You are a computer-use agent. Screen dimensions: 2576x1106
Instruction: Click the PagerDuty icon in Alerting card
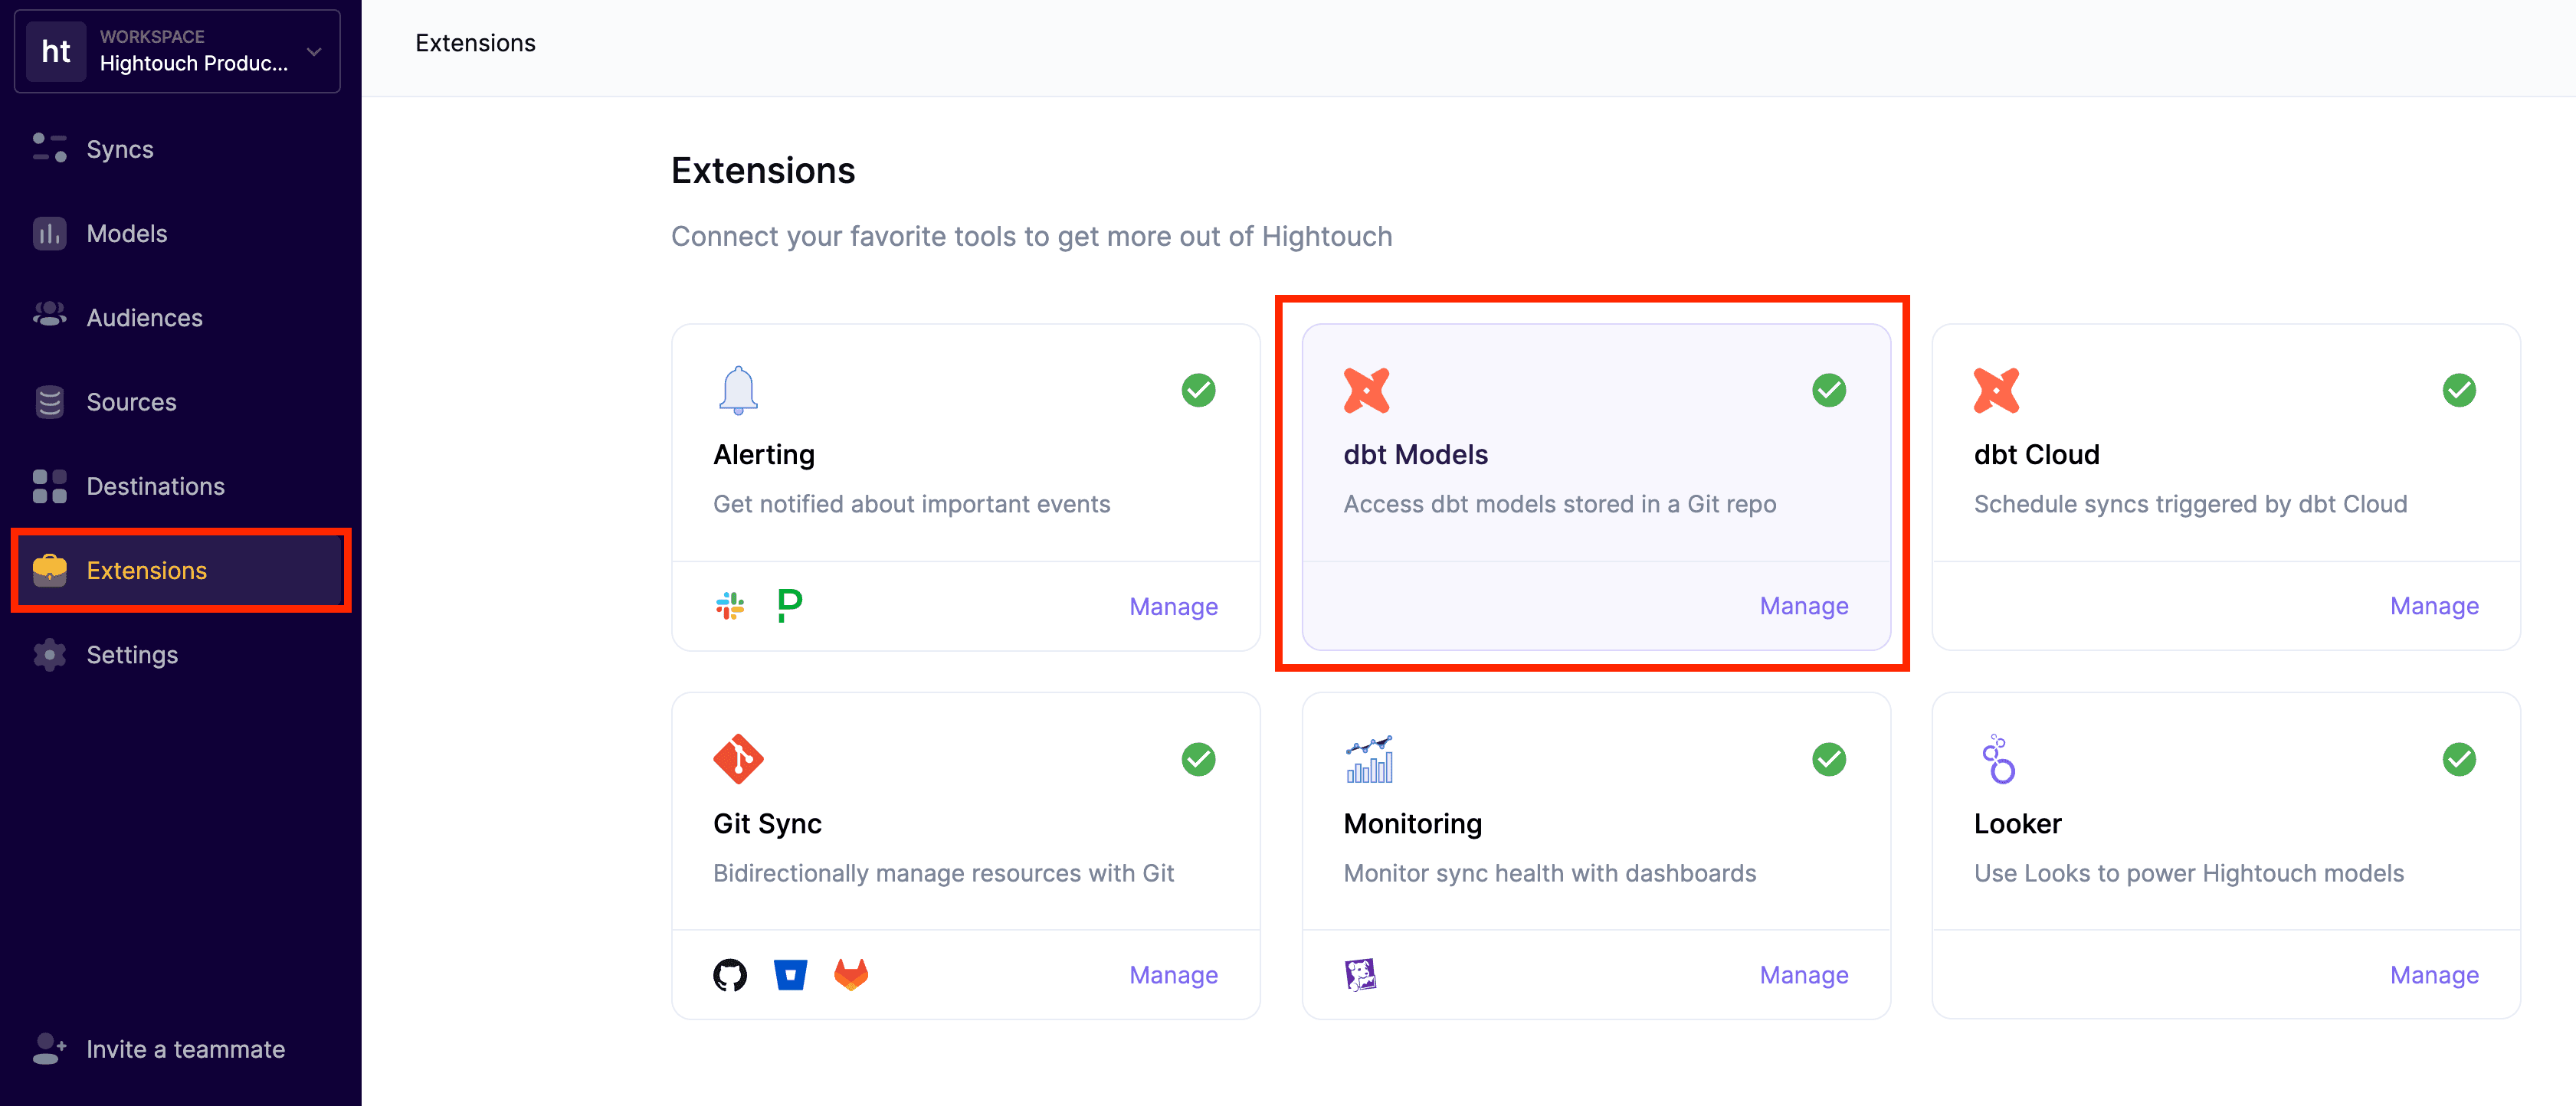(789, 605)
